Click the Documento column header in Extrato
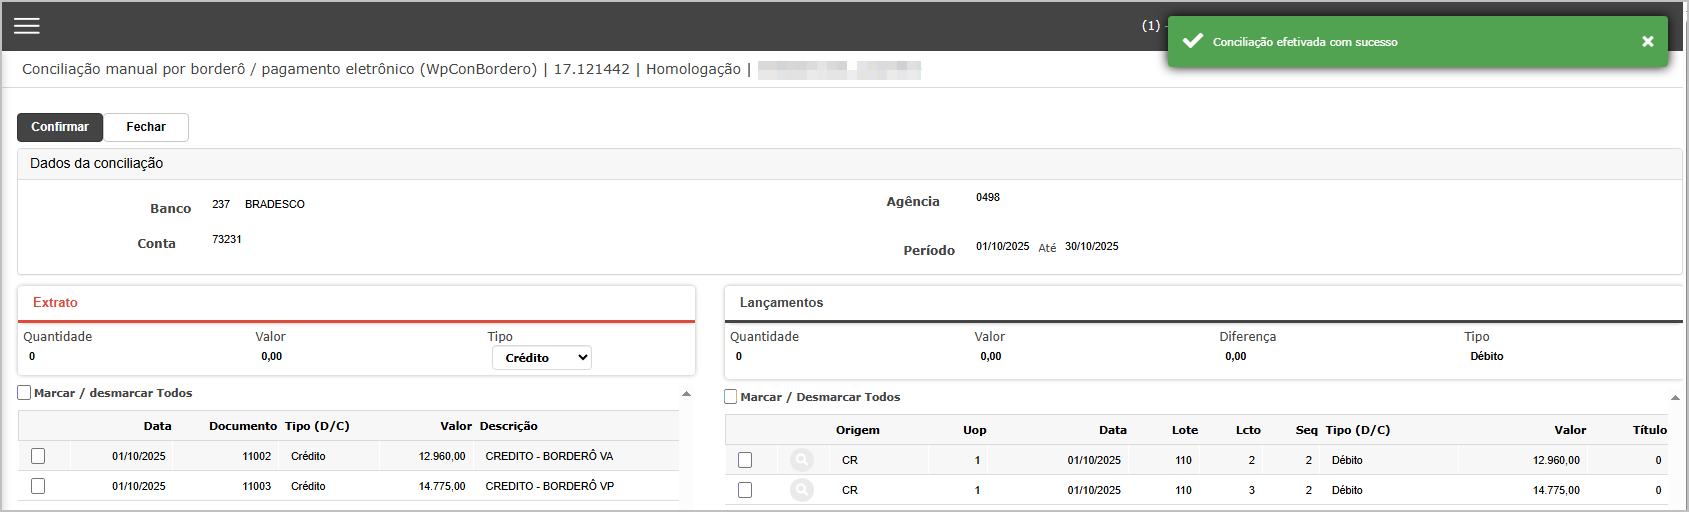The height and width of the screenshot is (512, 1689). [x=242, y=426]
